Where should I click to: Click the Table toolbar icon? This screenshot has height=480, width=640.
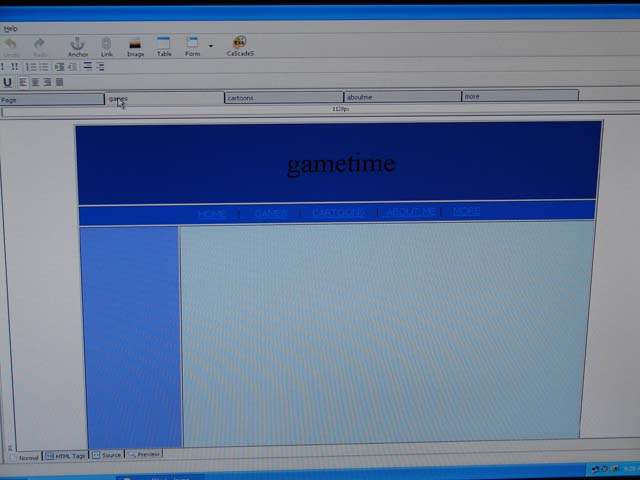click(x=164, y=45)
